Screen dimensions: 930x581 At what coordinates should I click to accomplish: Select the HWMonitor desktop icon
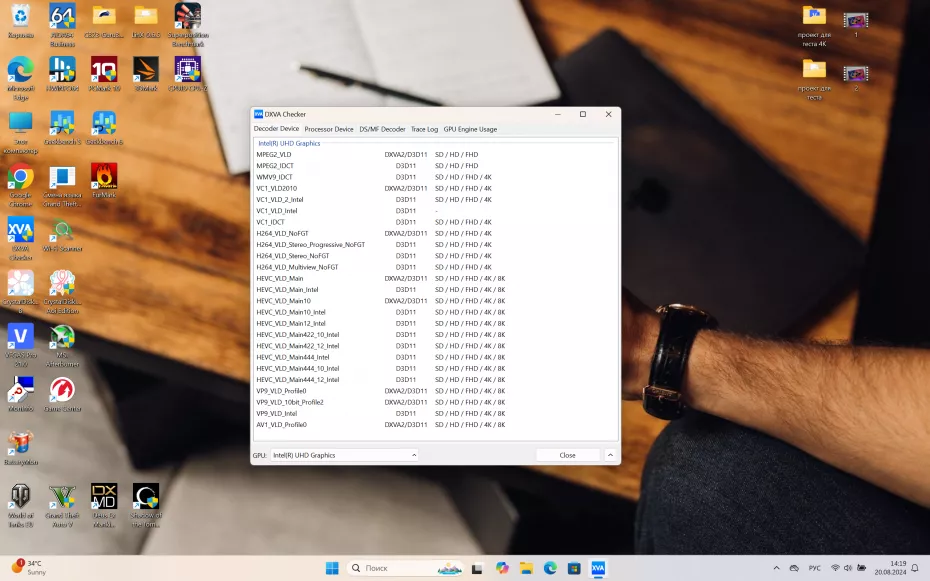[62, 72]
